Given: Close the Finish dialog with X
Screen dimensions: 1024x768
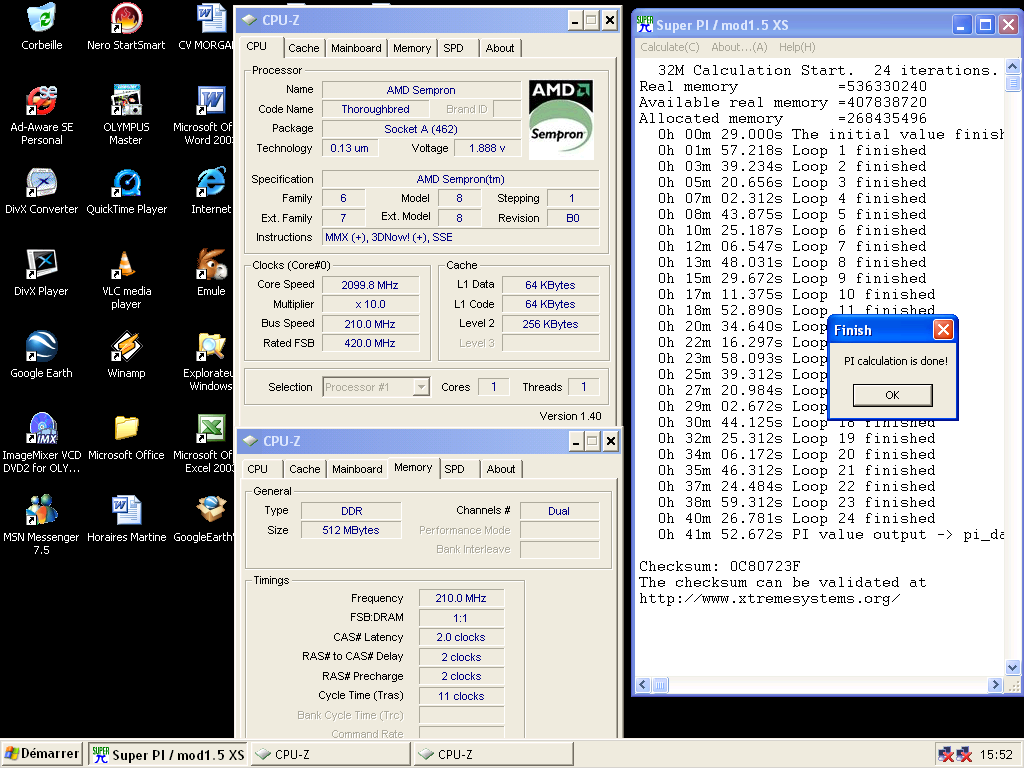Looking at the screenshot, I should (943, 330).
